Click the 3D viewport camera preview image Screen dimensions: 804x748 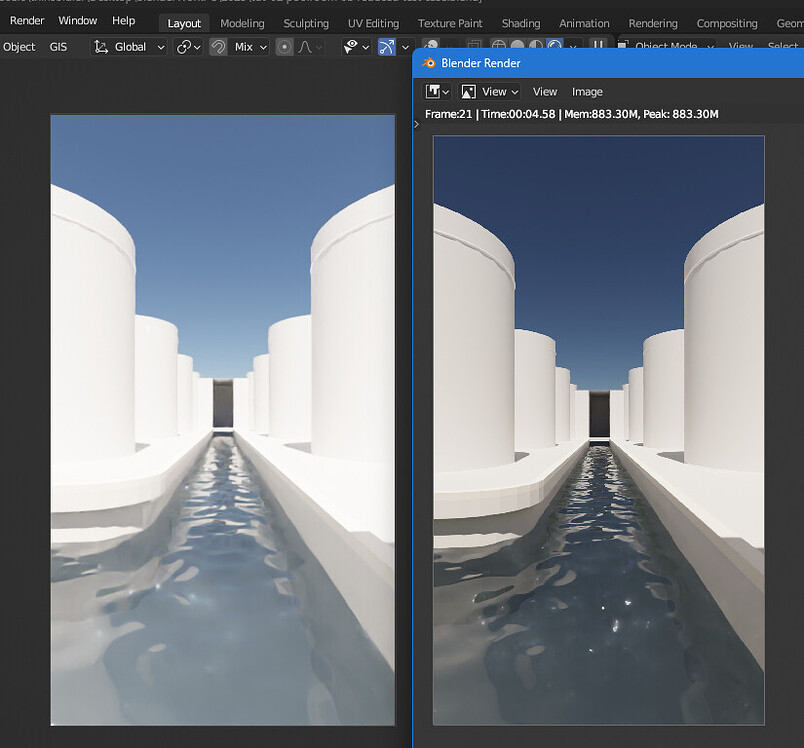pyautogui.click(x=223, y=420)
